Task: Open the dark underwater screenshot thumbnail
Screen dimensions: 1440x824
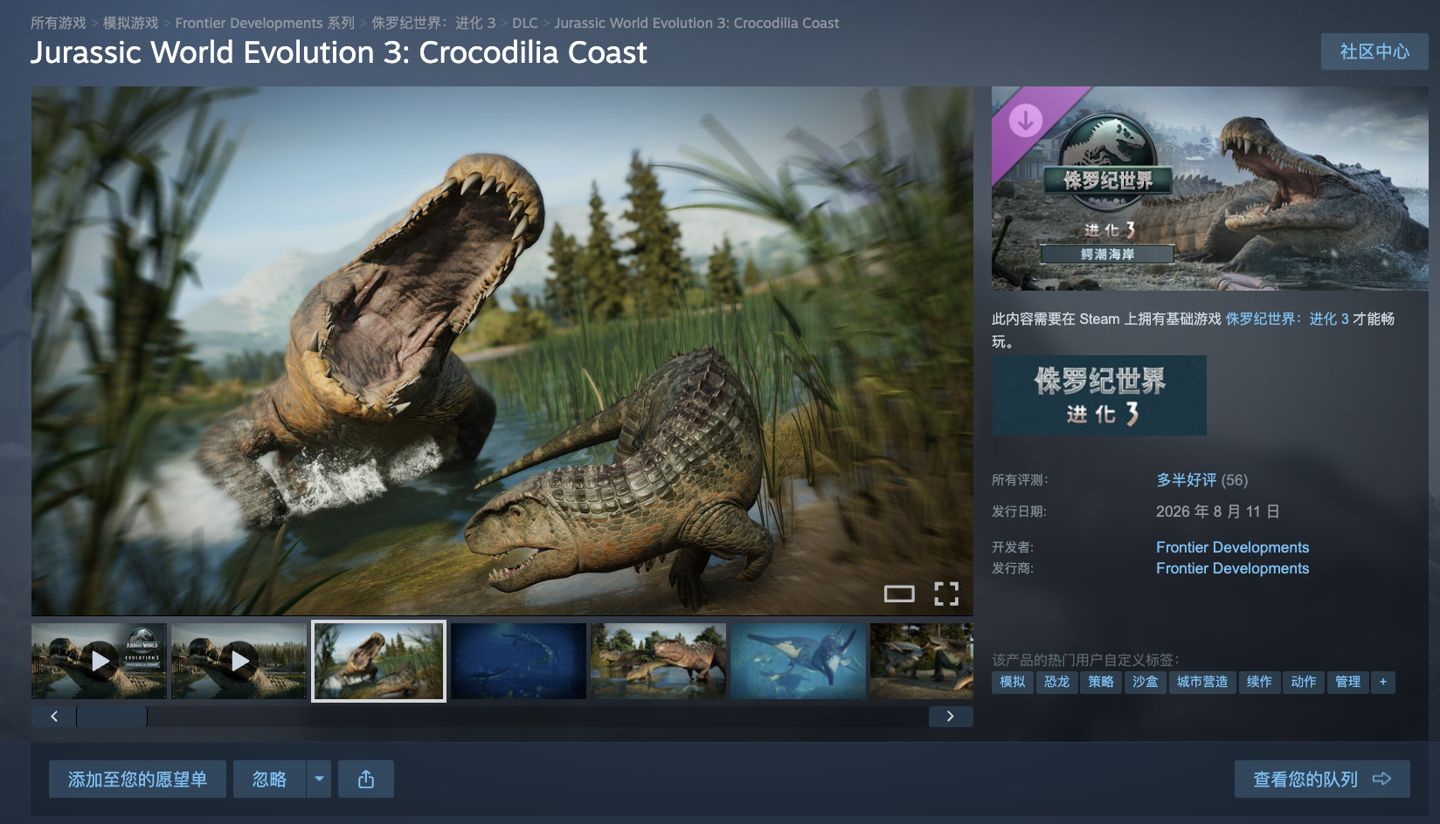Action: [x=518, y=661]
